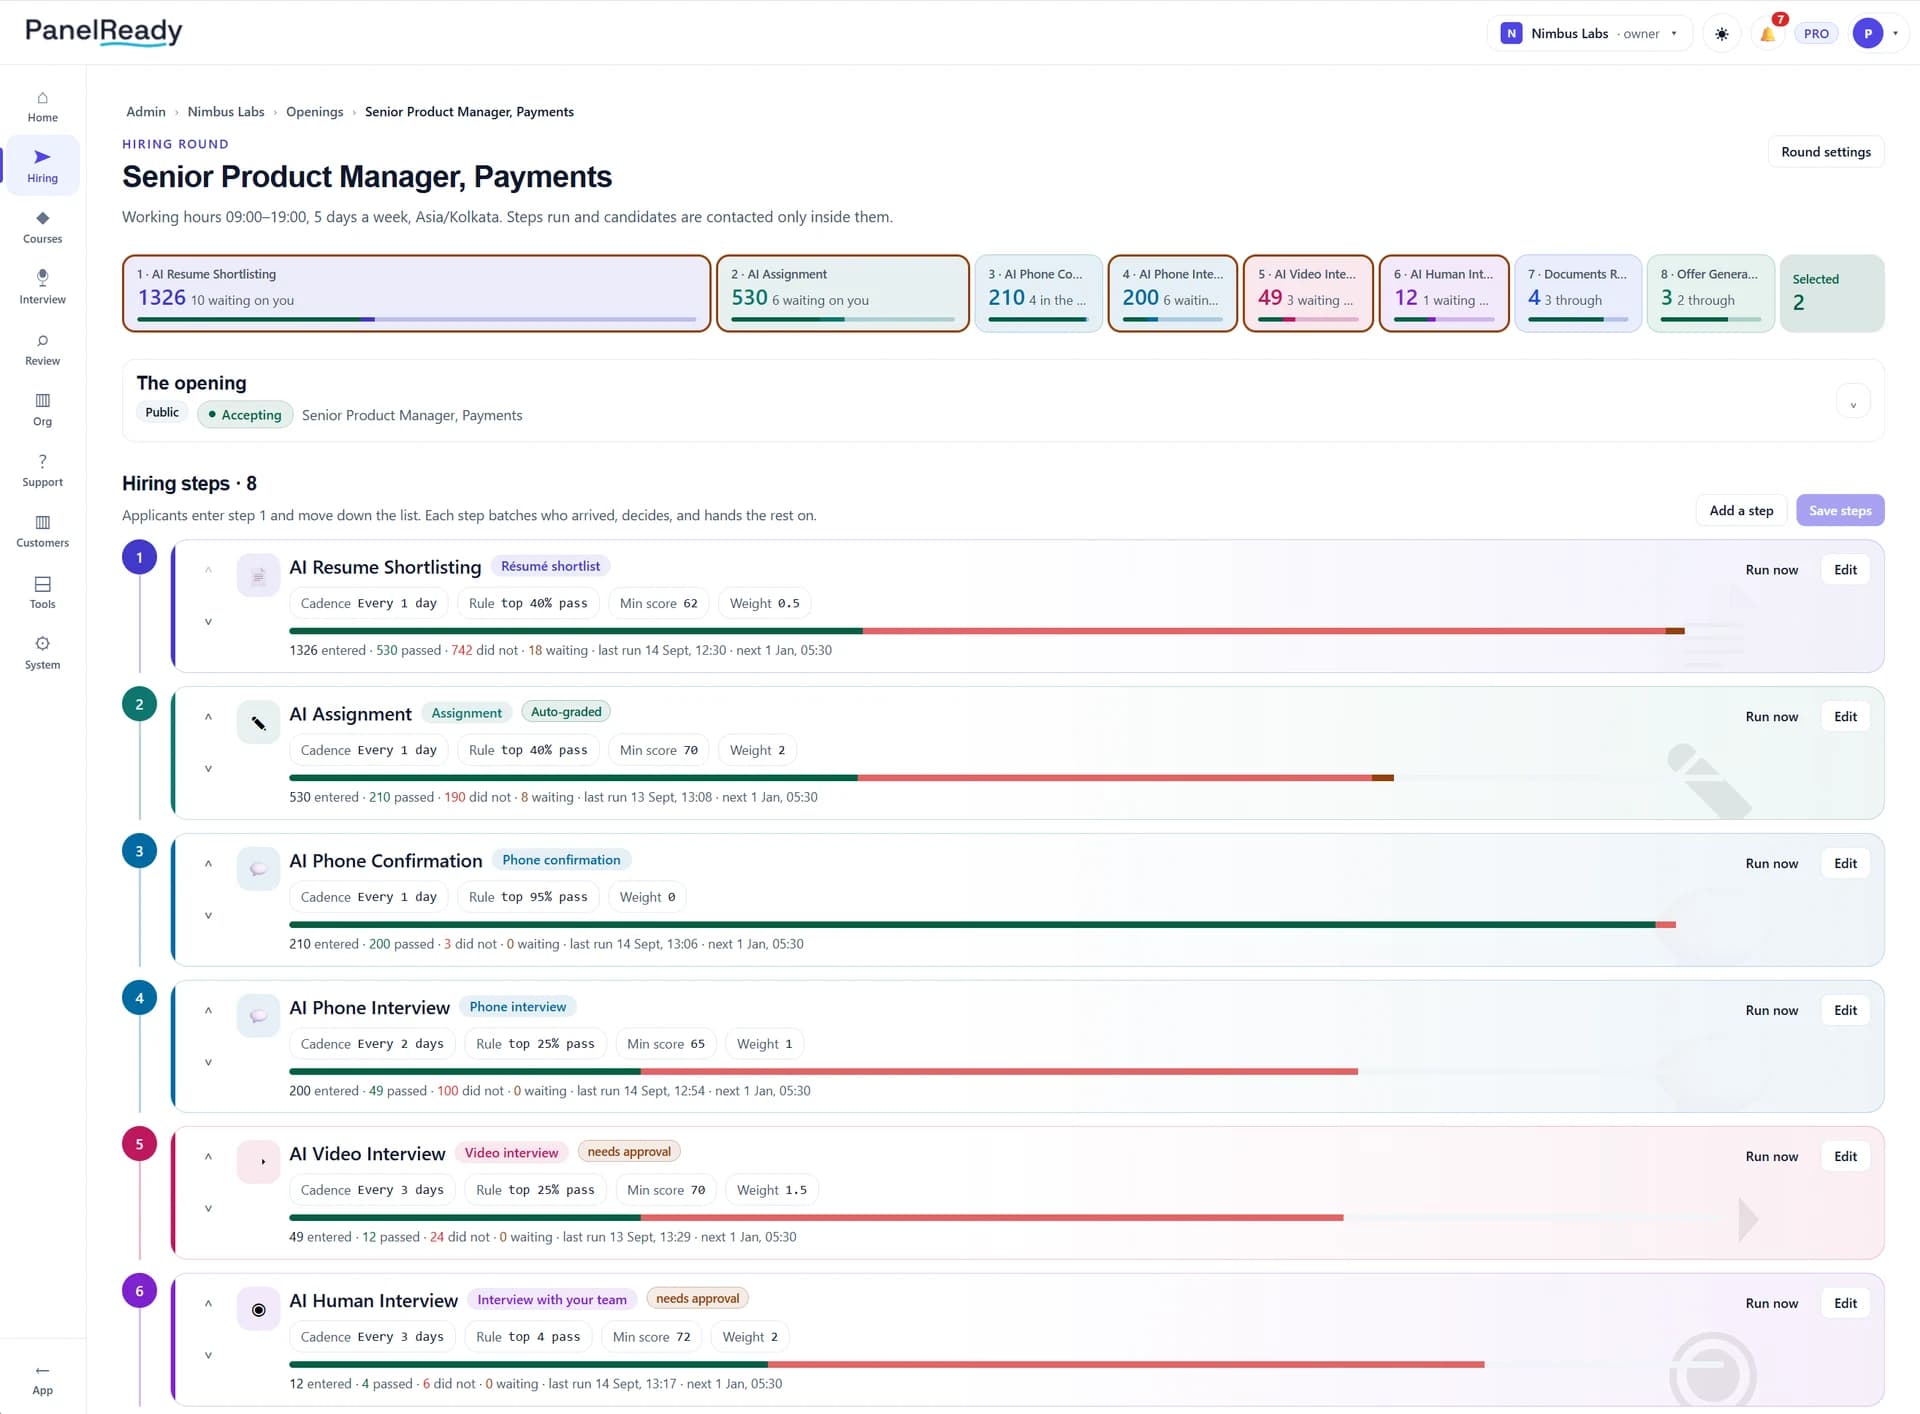Move AI Phone Interview step down

(x=208, y=1062)
